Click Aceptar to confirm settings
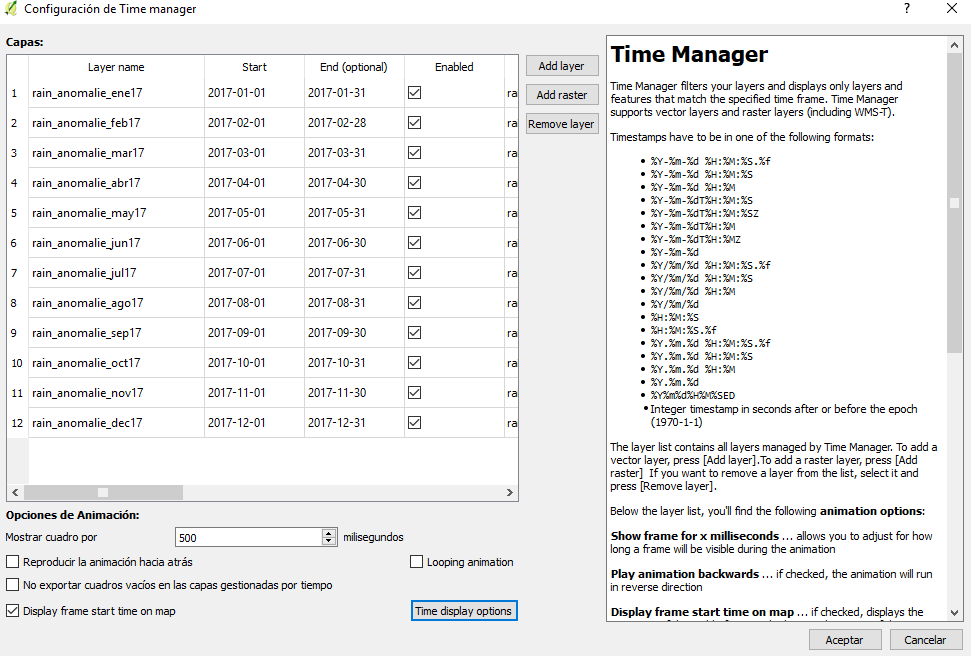The width and height of the screenshot is (971, 656). click(x=845, y=640)
